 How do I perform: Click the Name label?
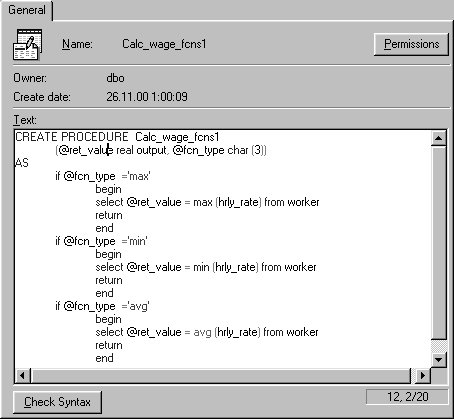pos(77,44)
